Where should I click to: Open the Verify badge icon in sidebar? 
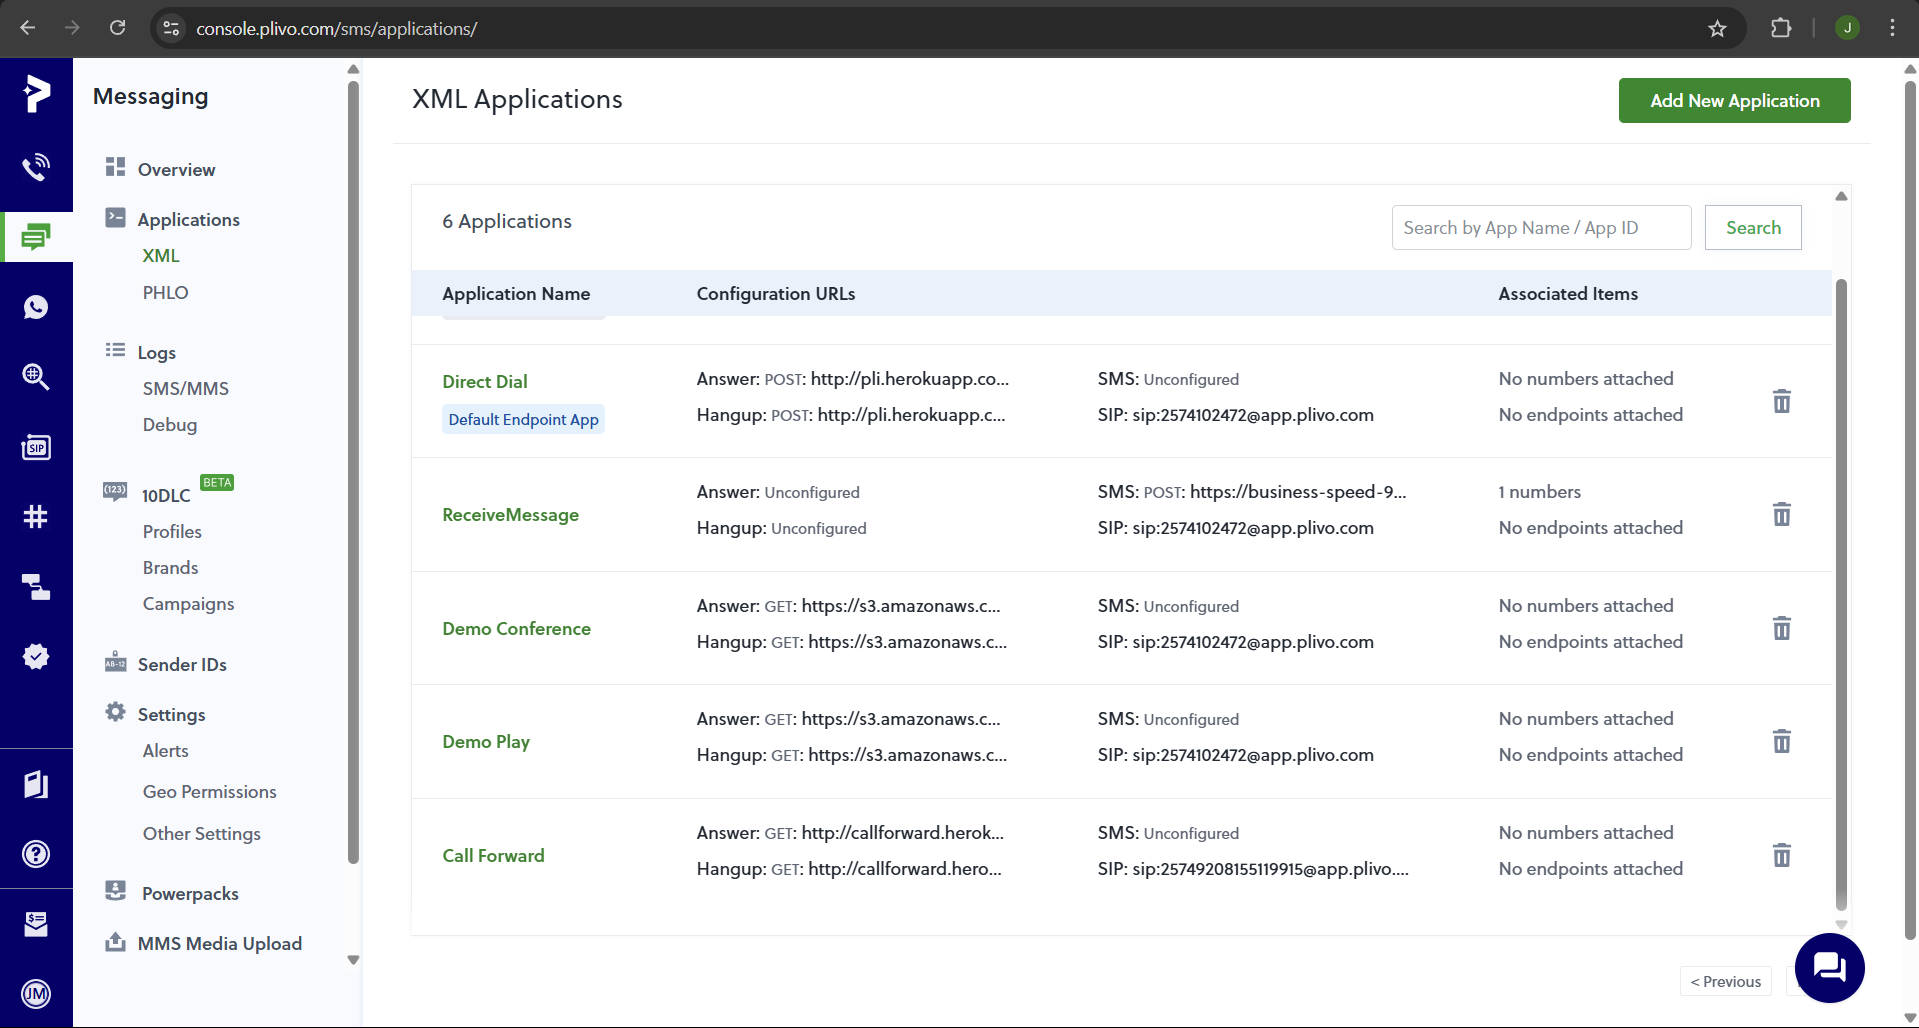[36, 657]
